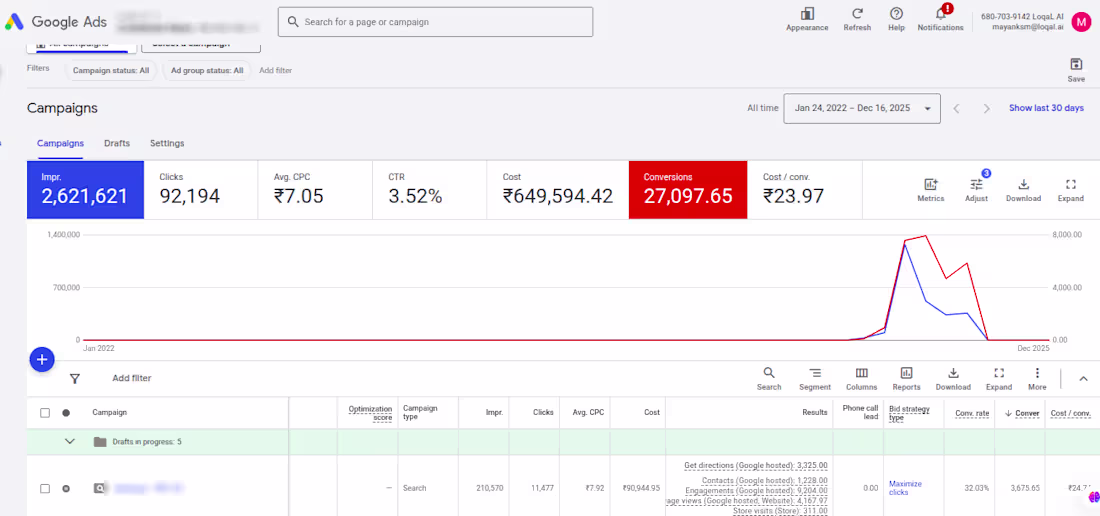Open the Segment icon in table toolbar

tap(814, 373)
